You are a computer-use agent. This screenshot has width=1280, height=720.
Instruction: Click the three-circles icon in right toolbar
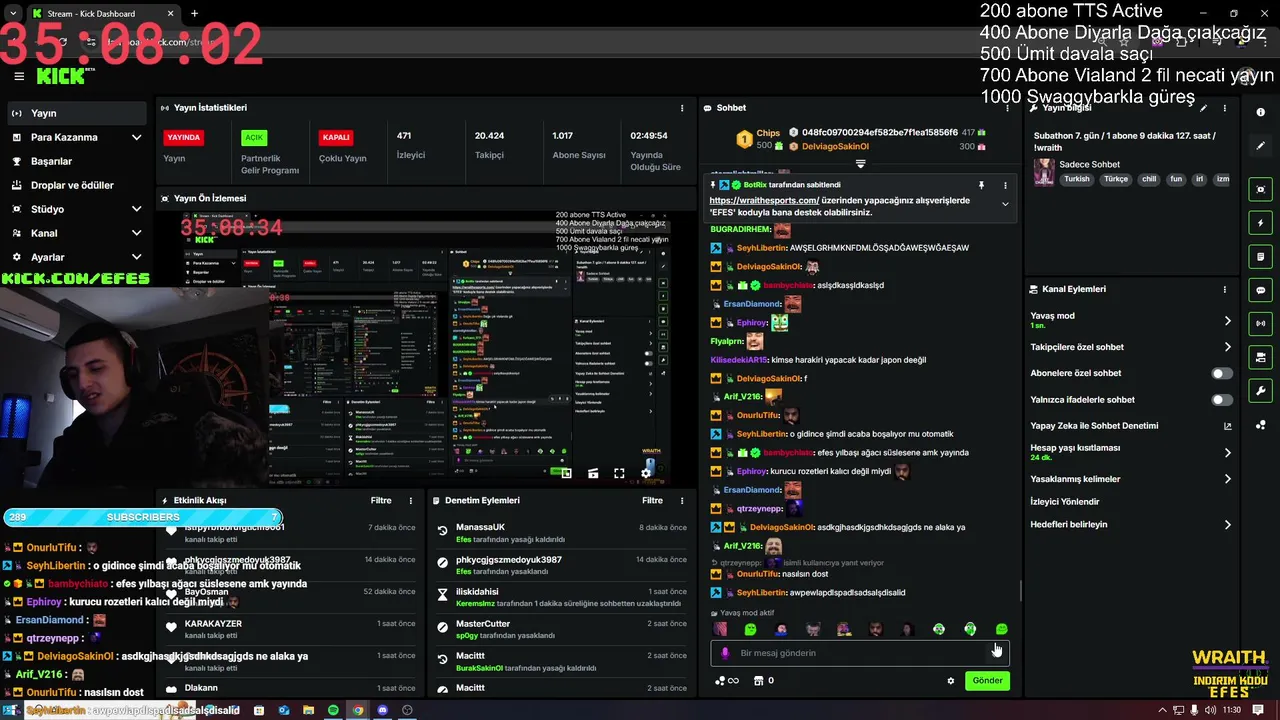1261,424
